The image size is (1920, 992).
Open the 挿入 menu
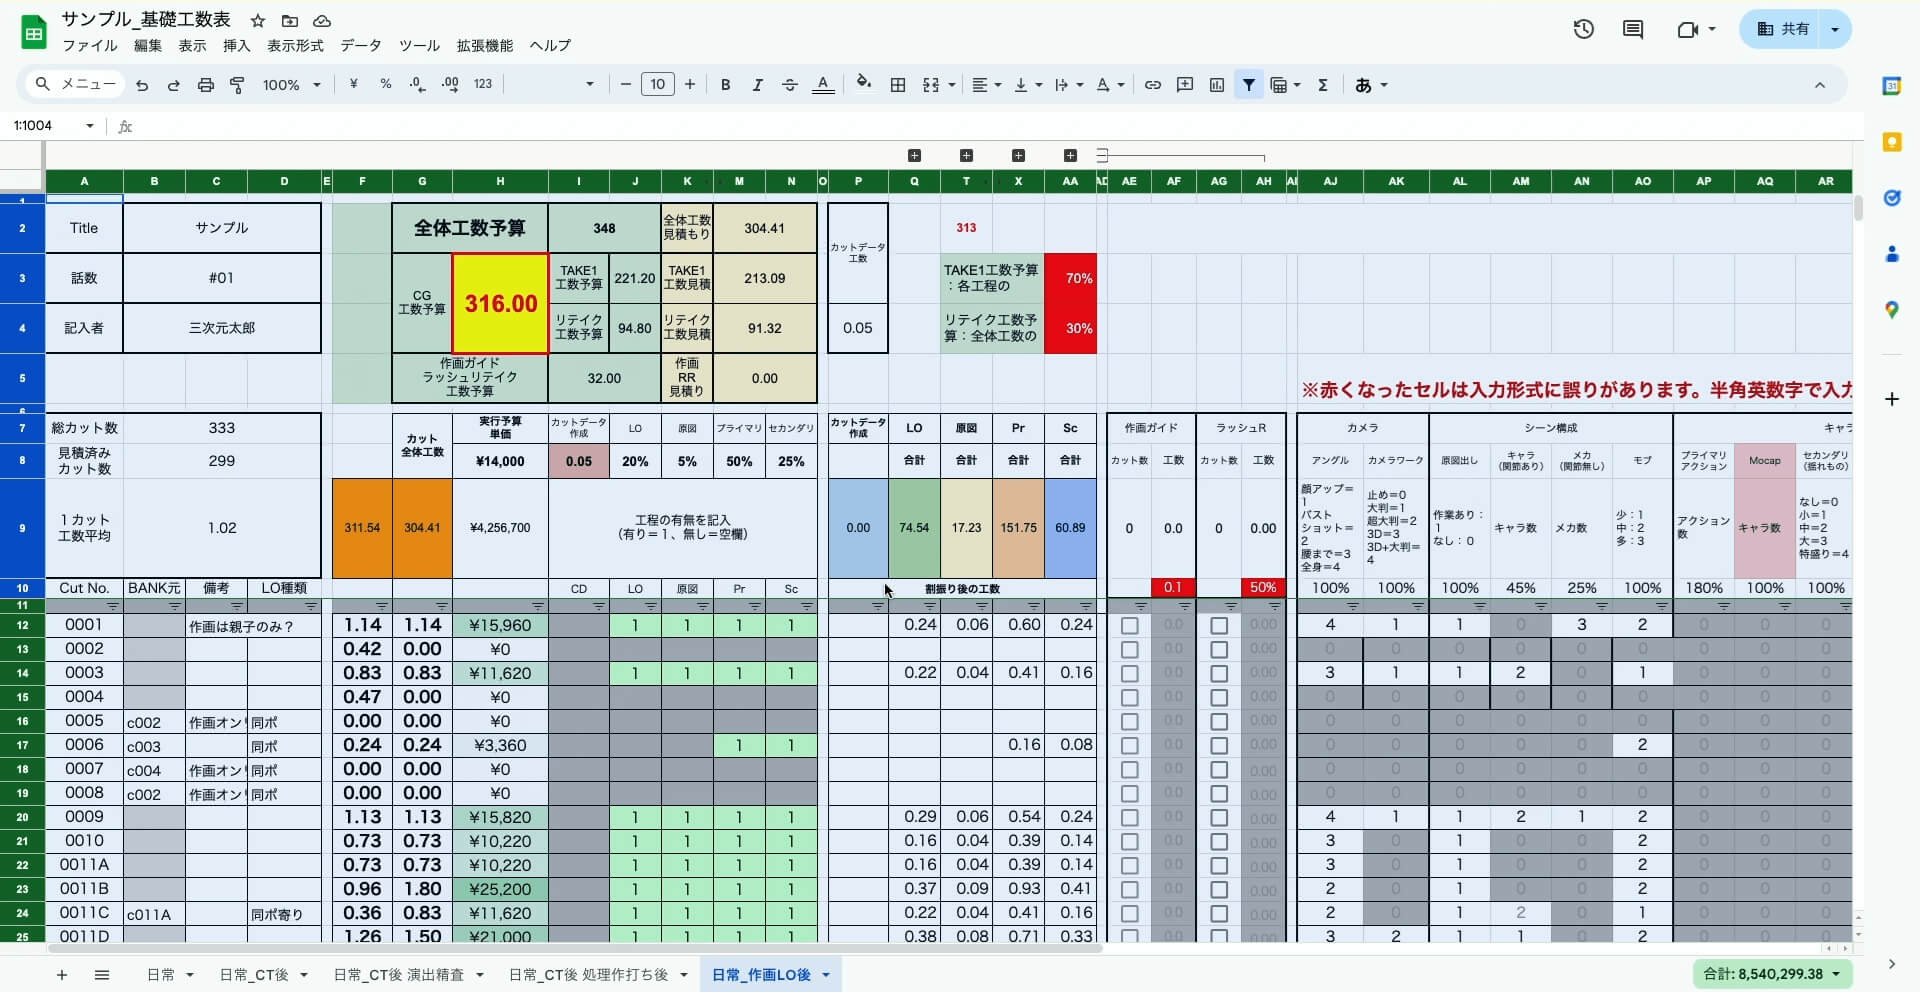pos(237,46)
